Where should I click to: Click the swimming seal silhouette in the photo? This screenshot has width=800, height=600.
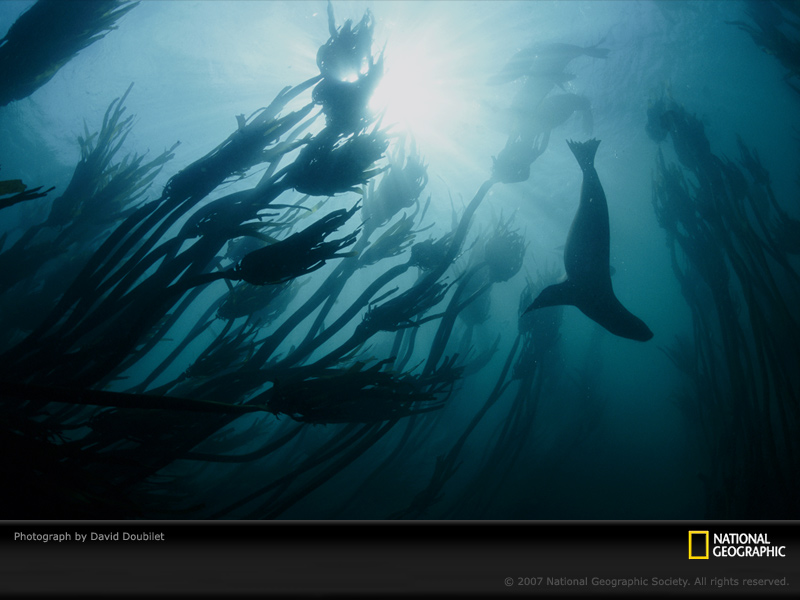coord(589,240)
